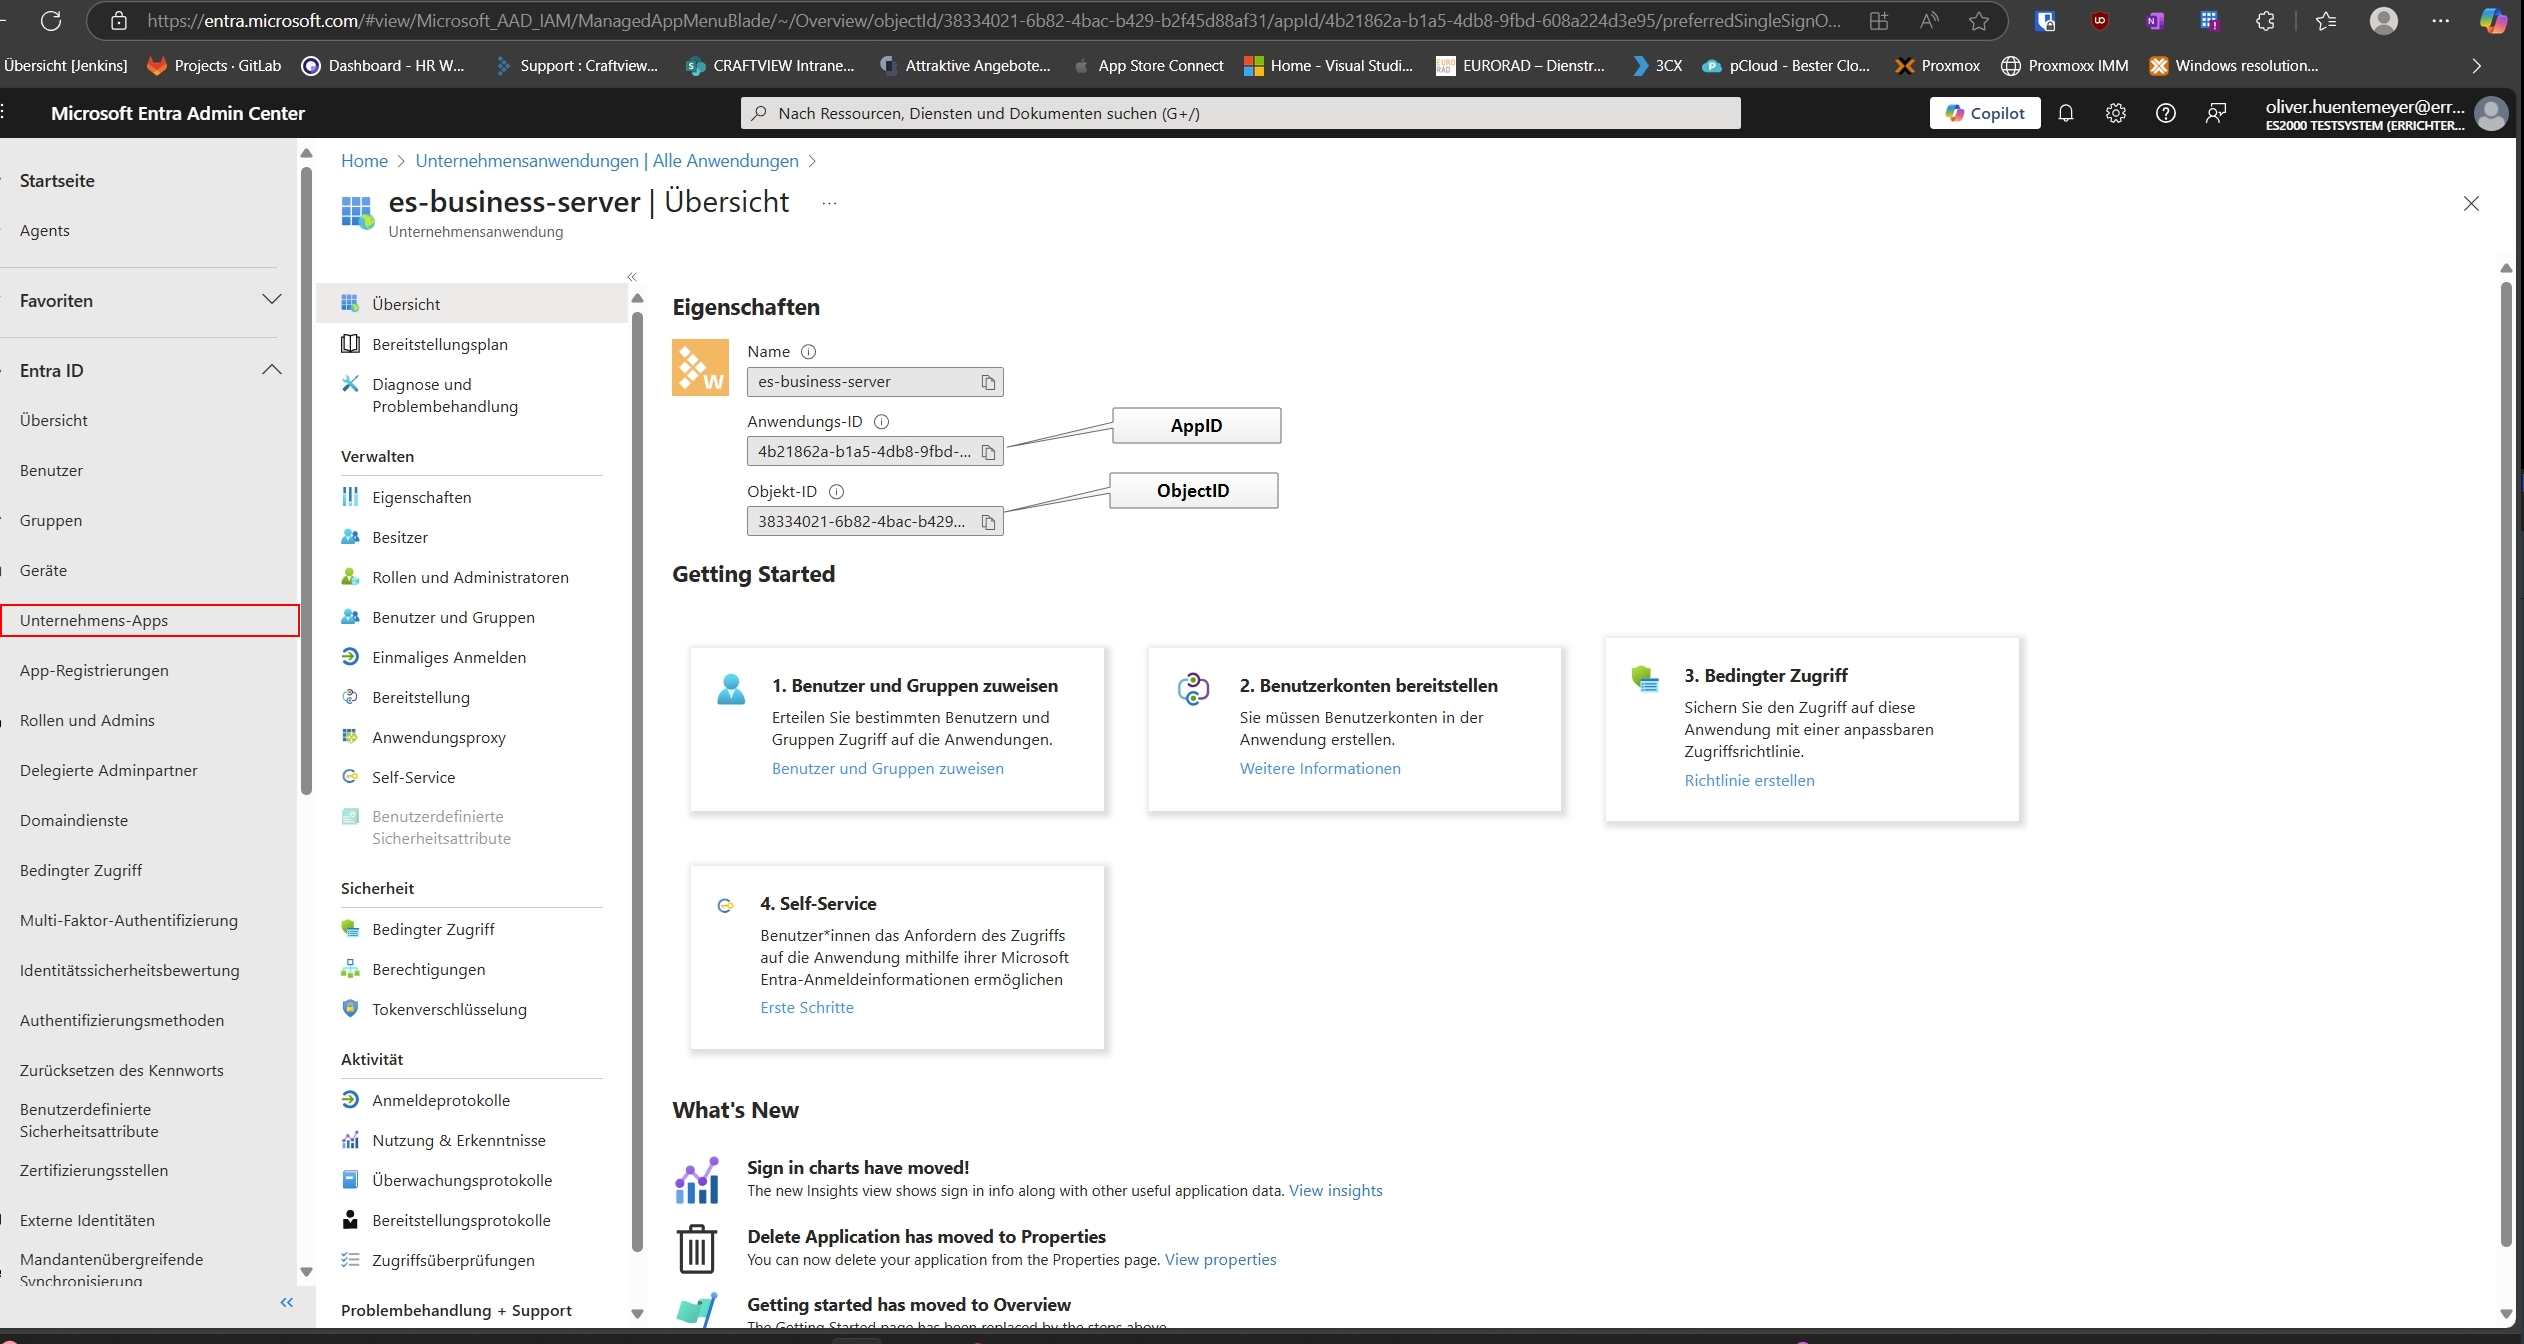The width and height of the screenshot is (2524, 1344).
Task: Open portal settings gear
Action: point(2116,113)
